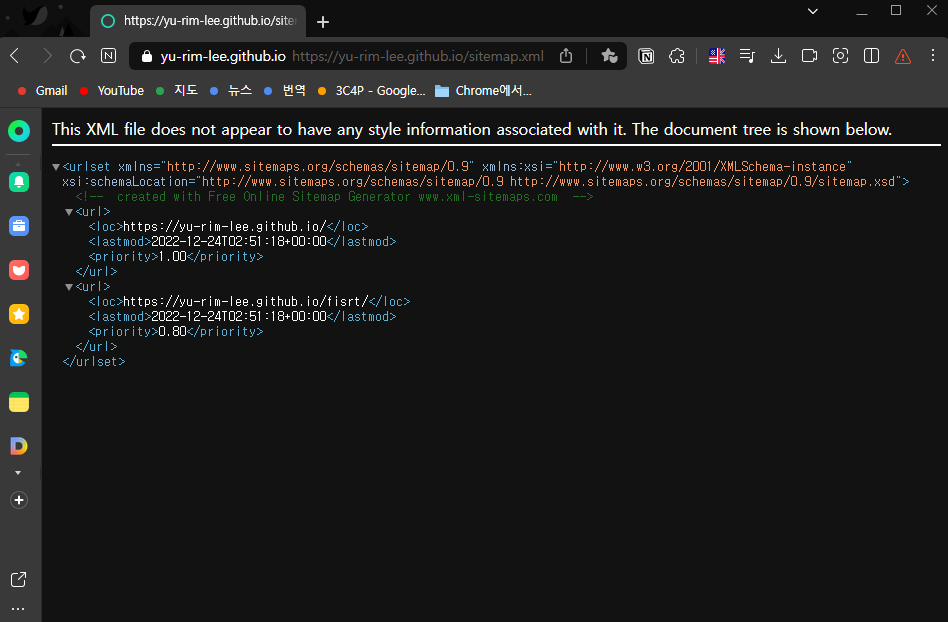Open the Papago parrot sidebar app
This screenshot has width=948, height=622.
[19, 358]
